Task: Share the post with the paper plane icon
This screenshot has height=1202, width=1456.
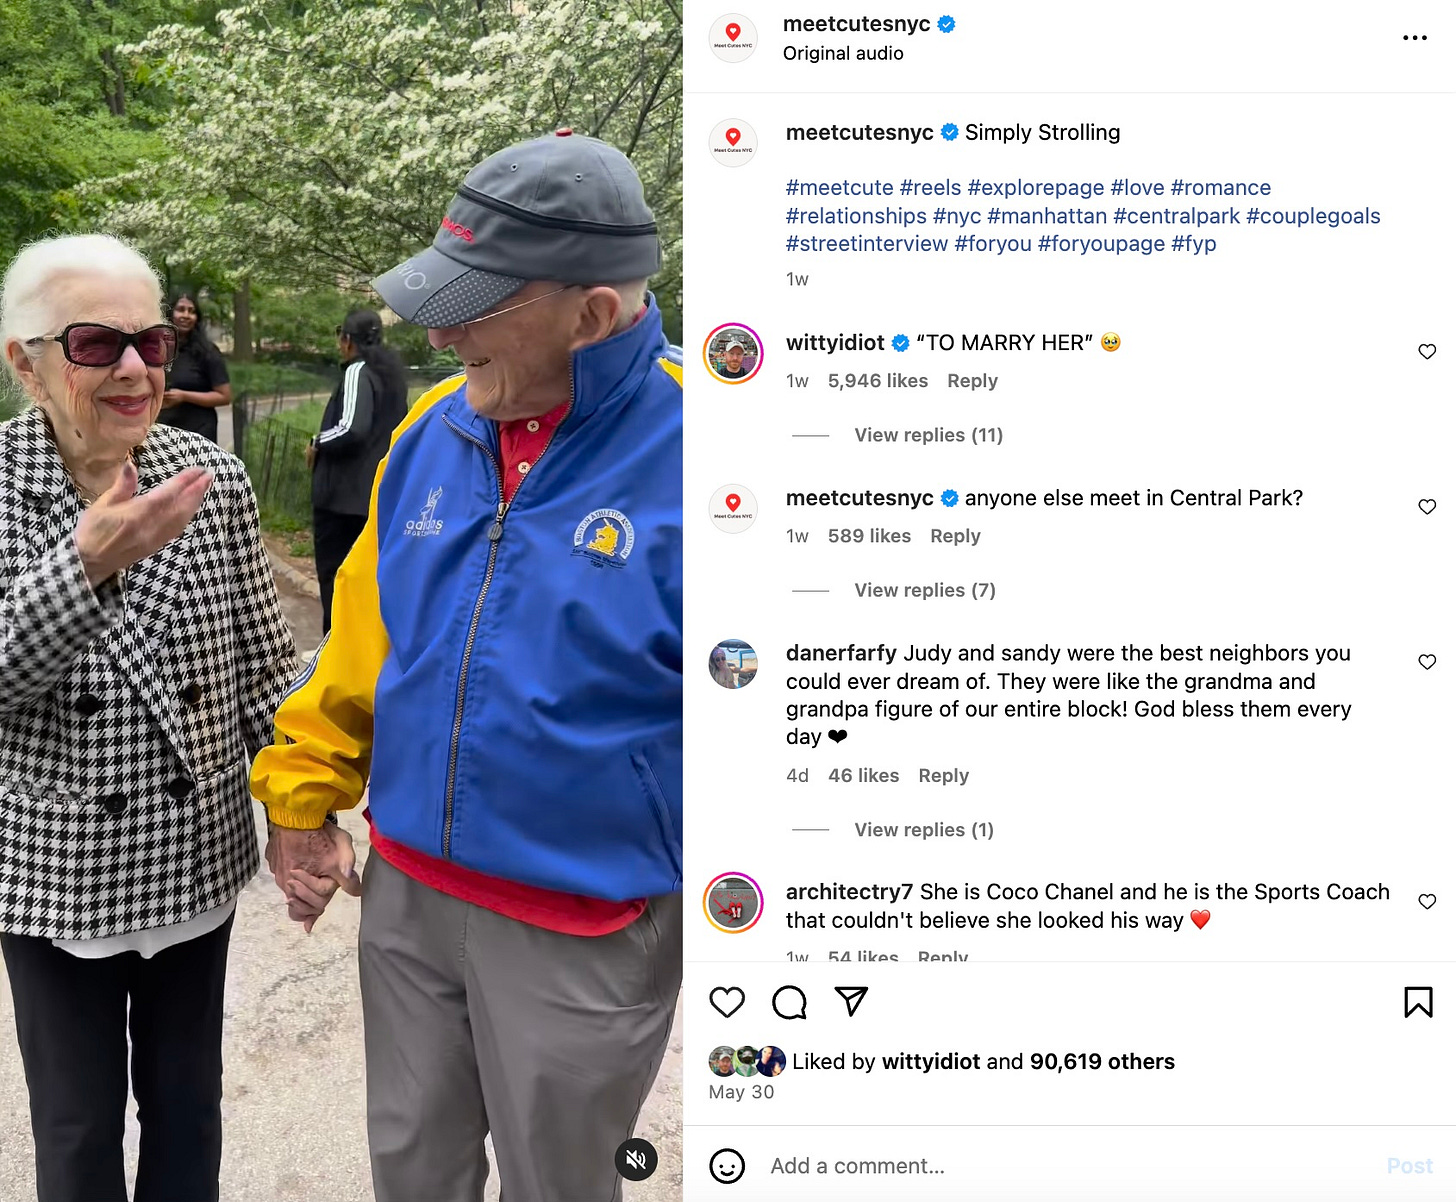Action: (851, 1001)
